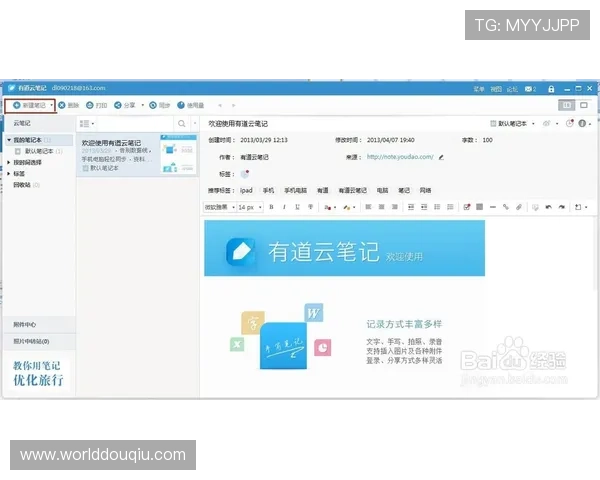Pick the font color swatch
600x480 pixels.
[328, 207]
